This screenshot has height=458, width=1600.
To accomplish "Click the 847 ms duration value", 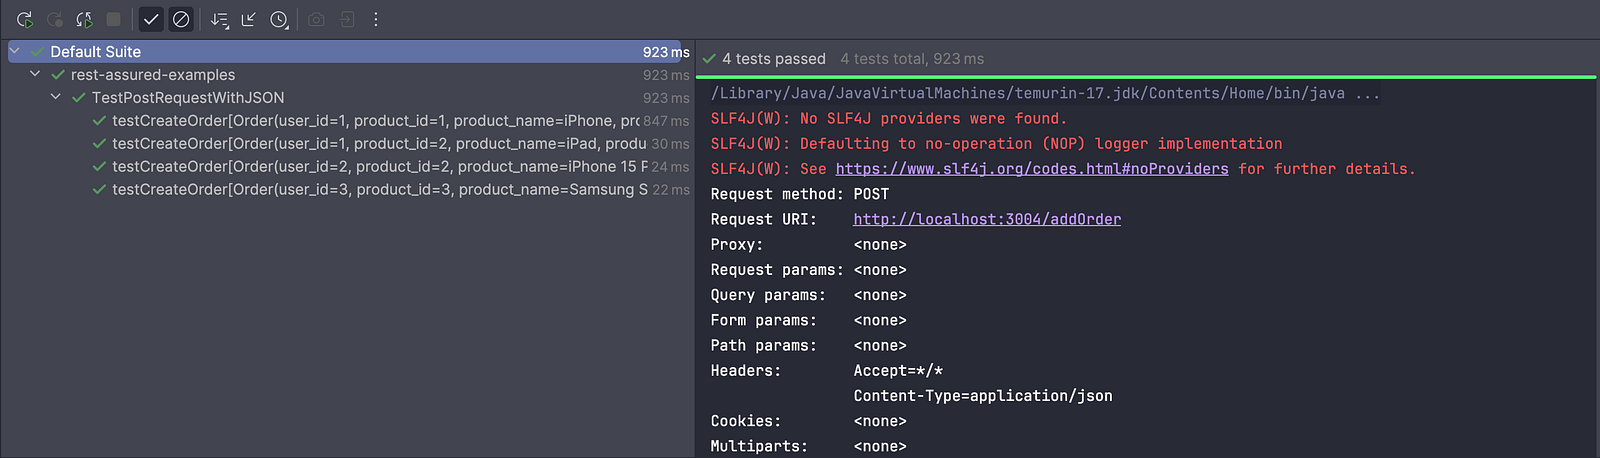I will click(x=666, y=121).
